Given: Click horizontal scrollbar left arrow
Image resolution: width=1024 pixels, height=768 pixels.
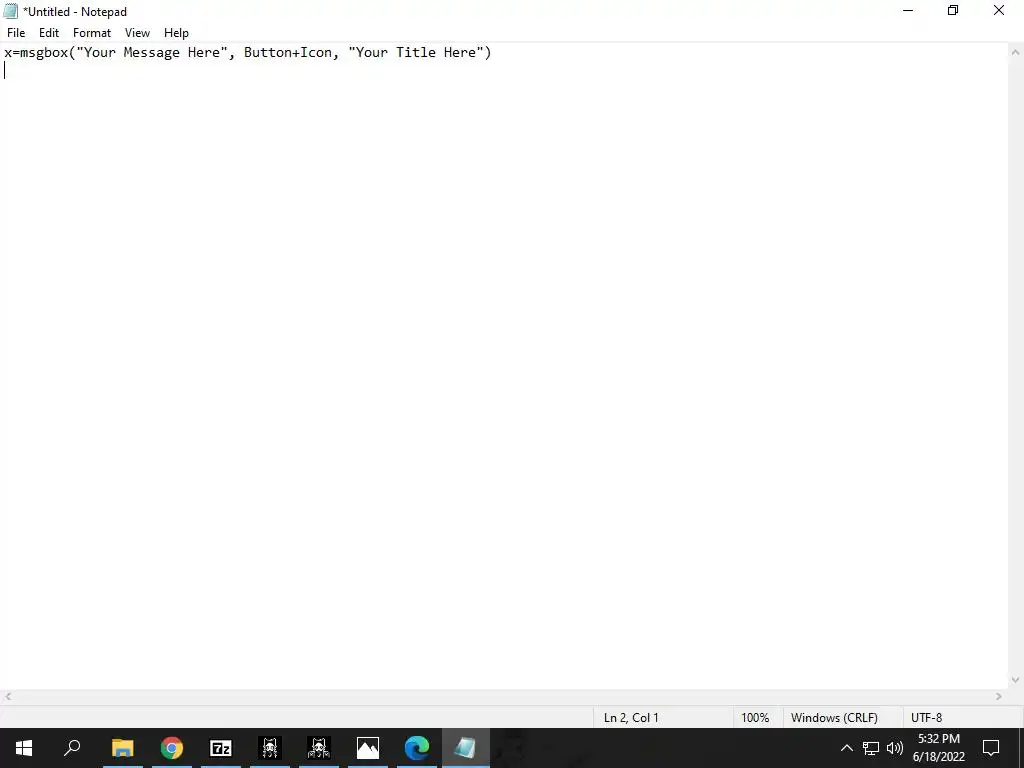Looking at the screenshot, I should (x=7, y=697).
